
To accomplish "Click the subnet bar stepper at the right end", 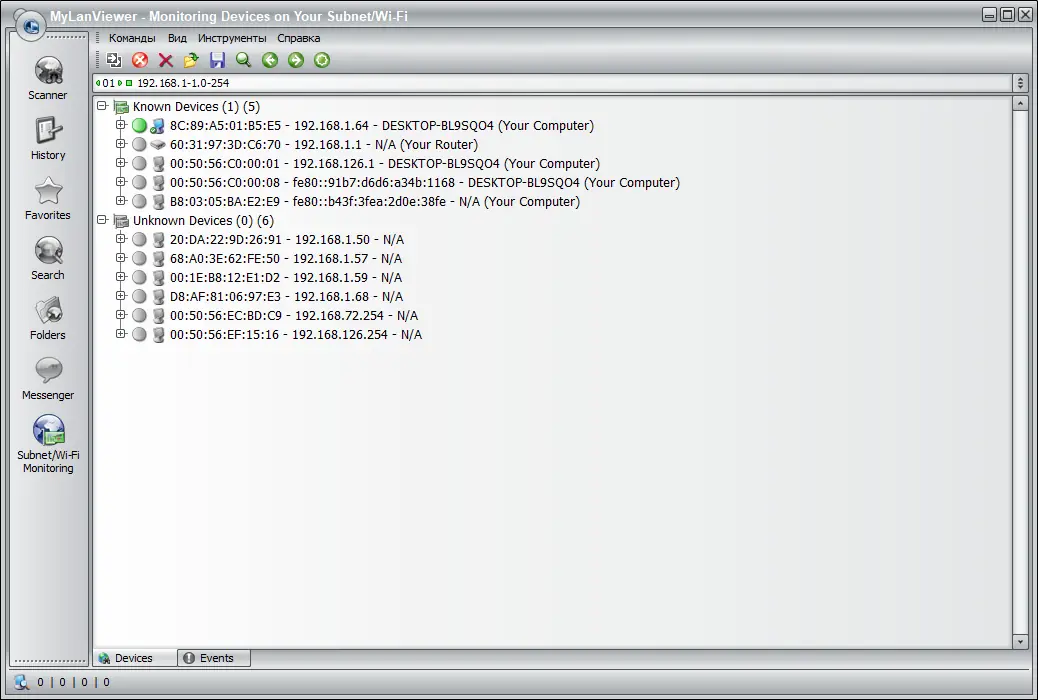I will 1020,83.
